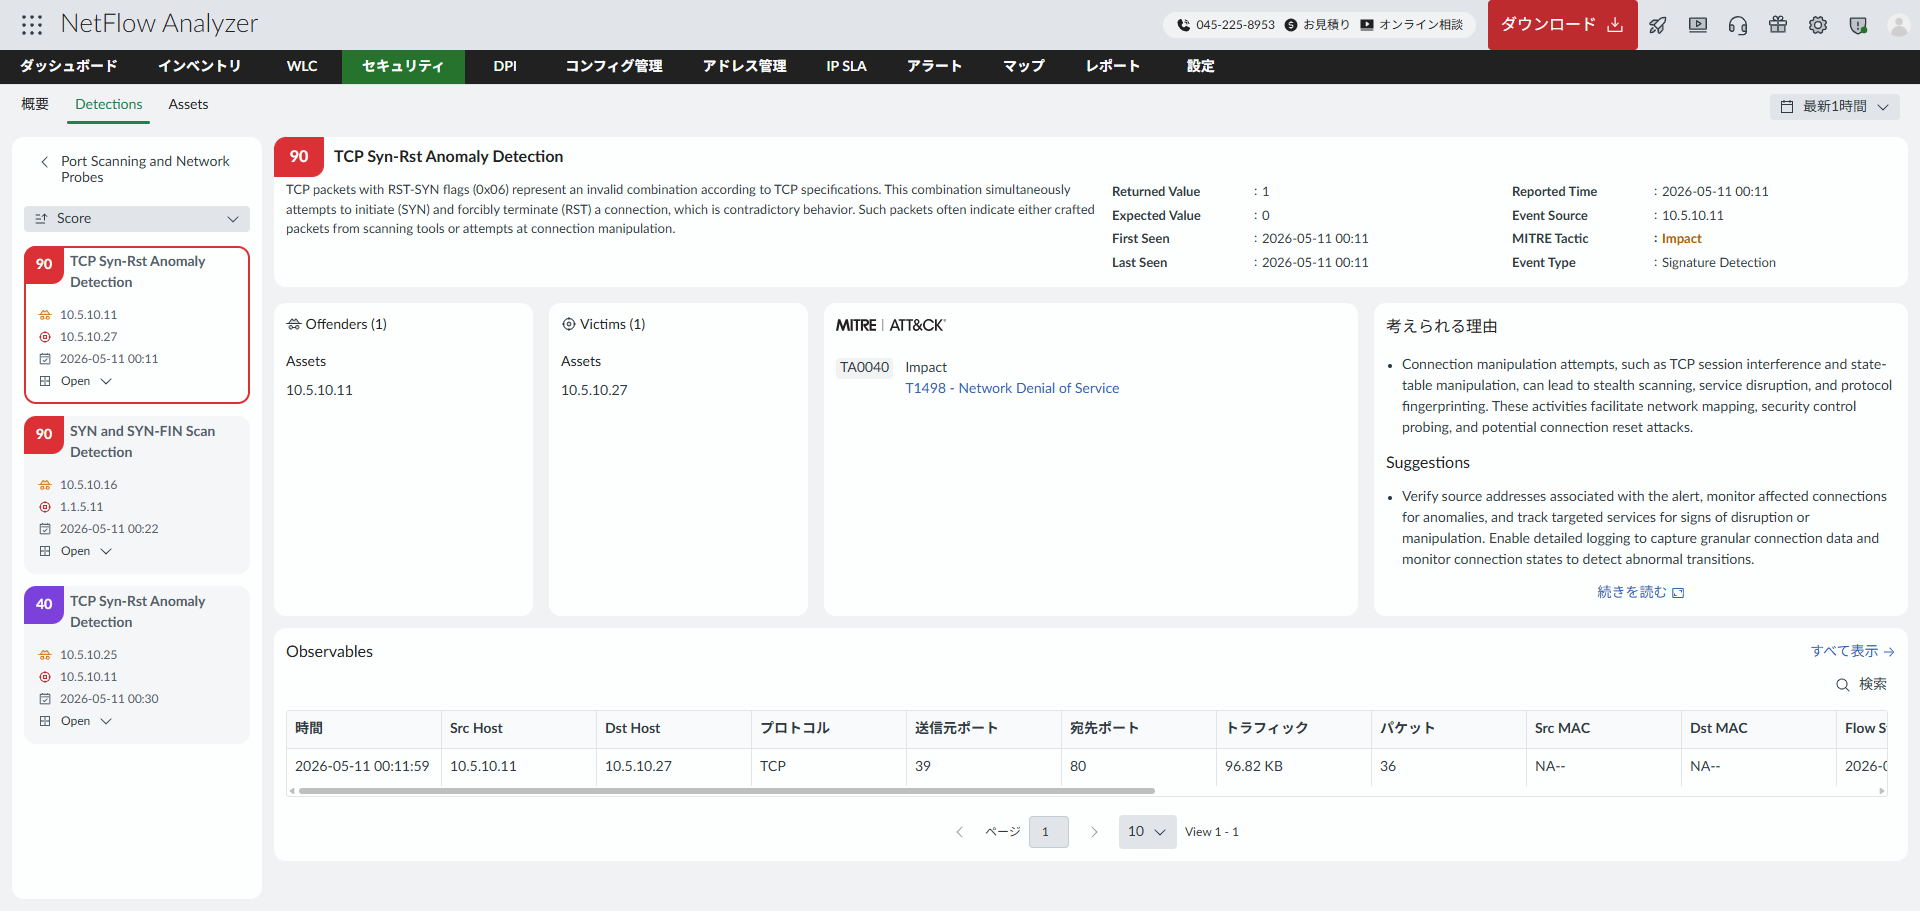
Task: Click offender icon beside 10.5.10.16
Action: pos(45,485)
